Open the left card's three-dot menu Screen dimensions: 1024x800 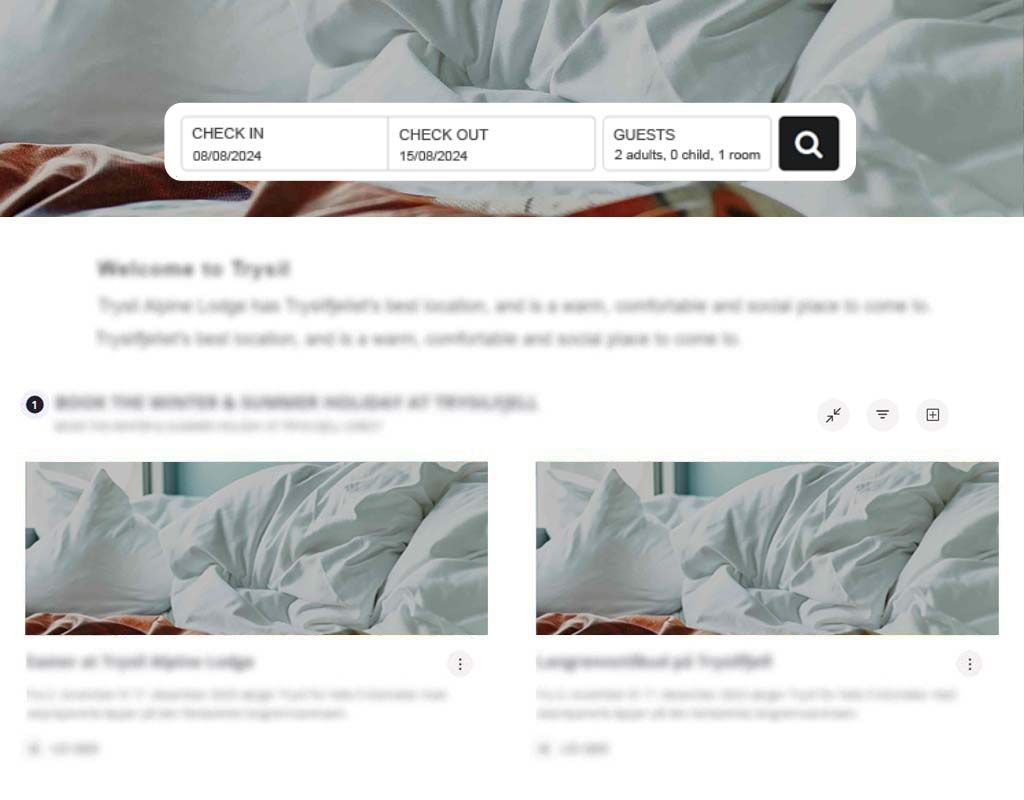tap(460, 664)
